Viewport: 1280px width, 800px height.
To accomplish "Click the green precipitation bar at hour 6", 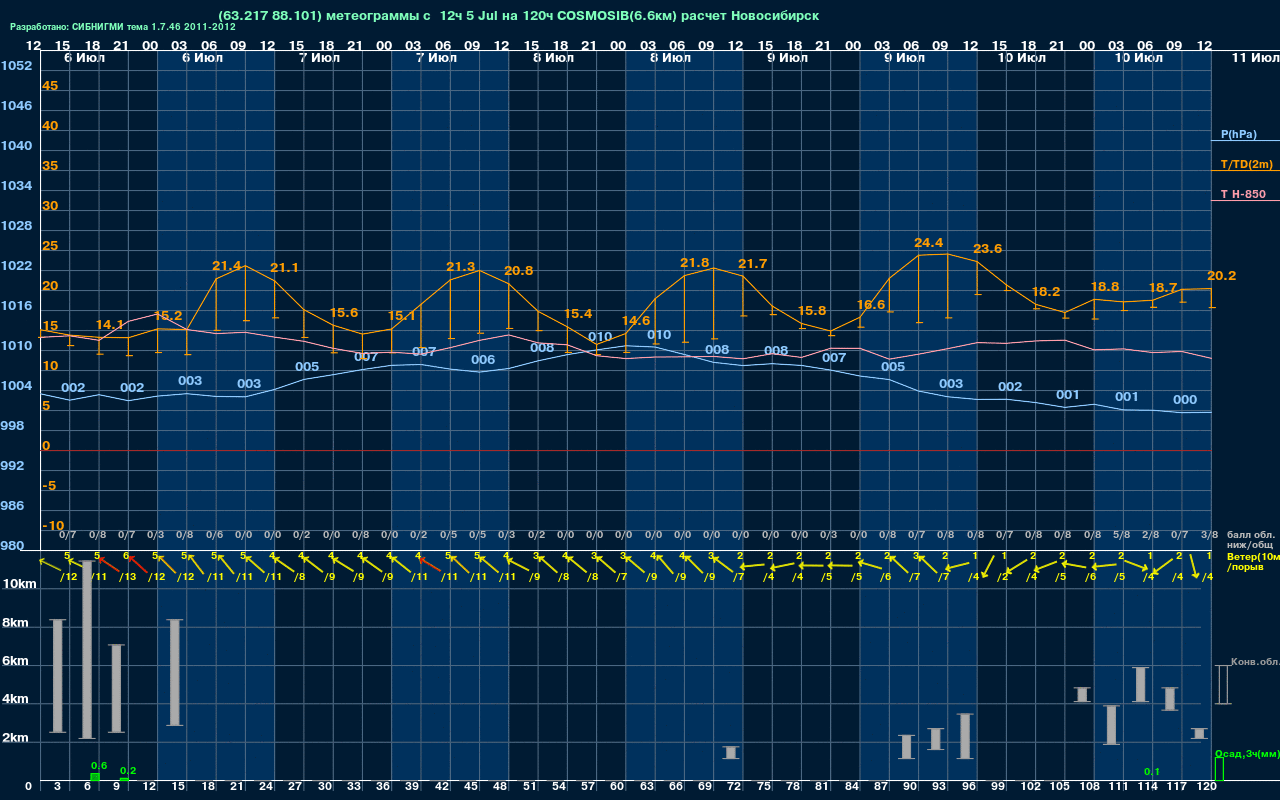I will [95, 777].
